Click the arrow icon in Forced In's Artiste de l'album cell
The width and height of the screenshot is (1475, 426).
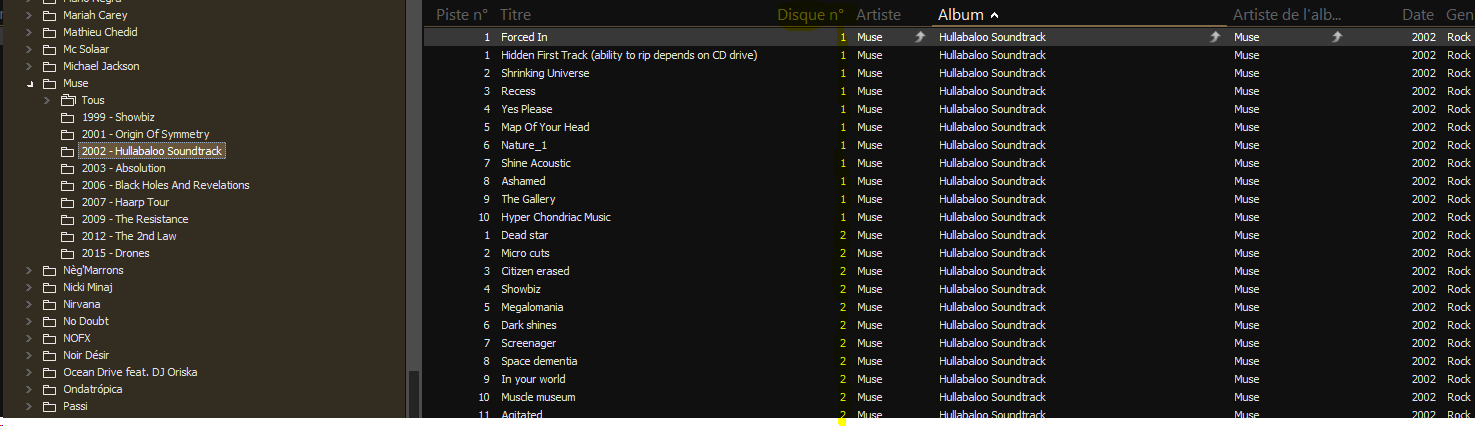tap(1337, 37)
